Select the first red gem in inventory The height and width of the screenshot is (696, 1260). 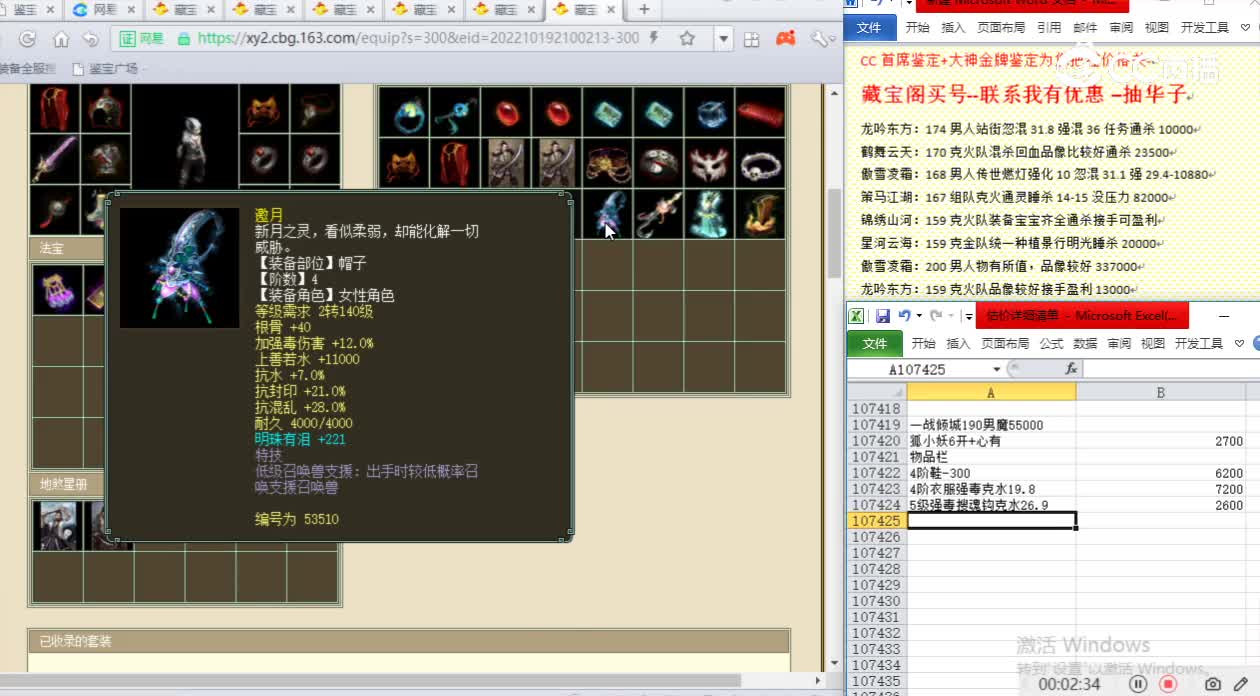pos(506,113)
